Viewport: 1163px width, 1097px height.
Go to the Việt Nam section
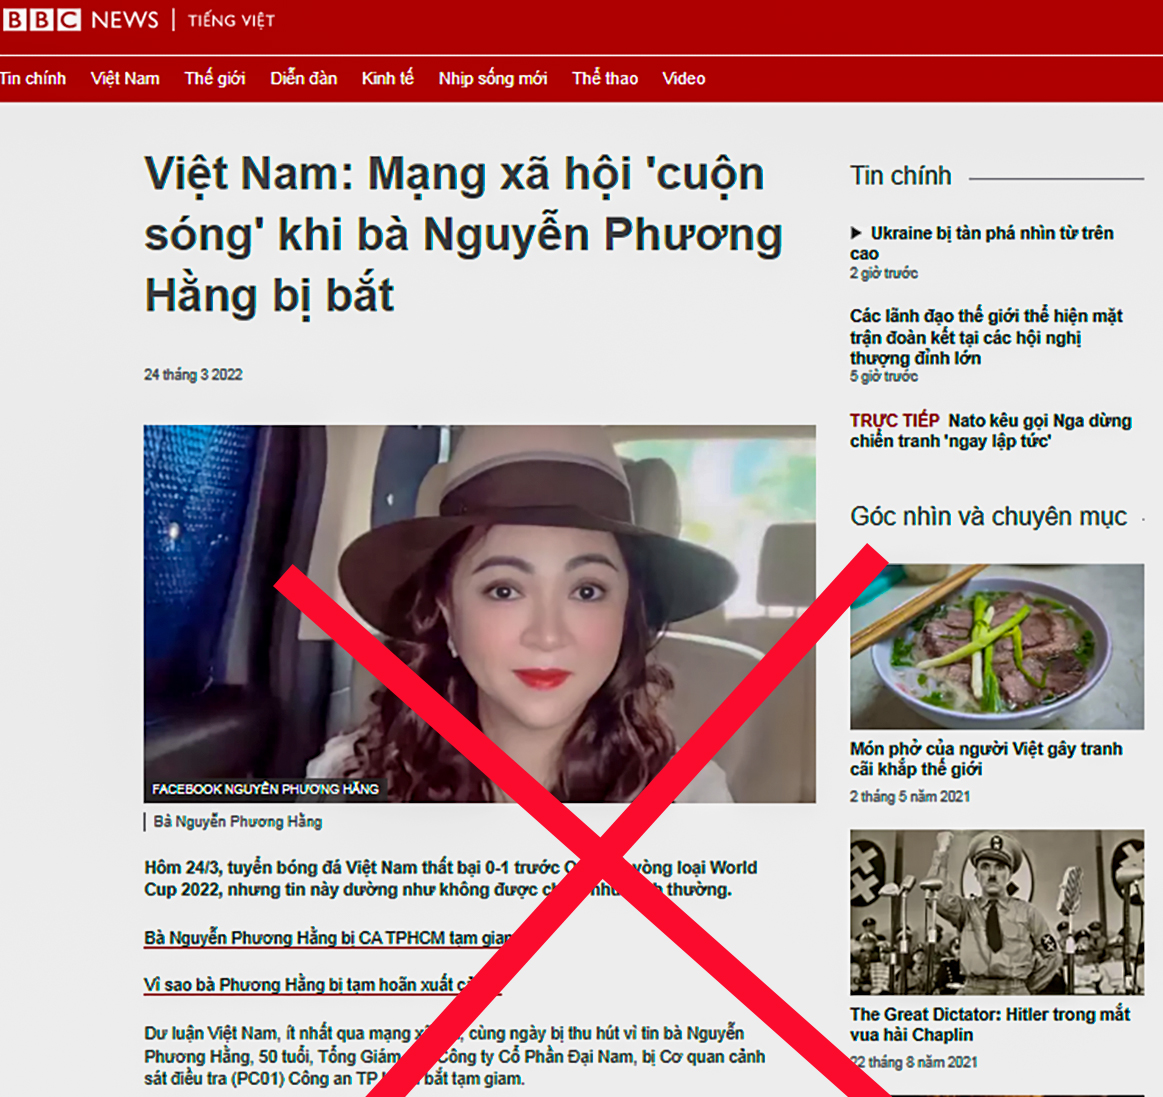tap(125, 79)
